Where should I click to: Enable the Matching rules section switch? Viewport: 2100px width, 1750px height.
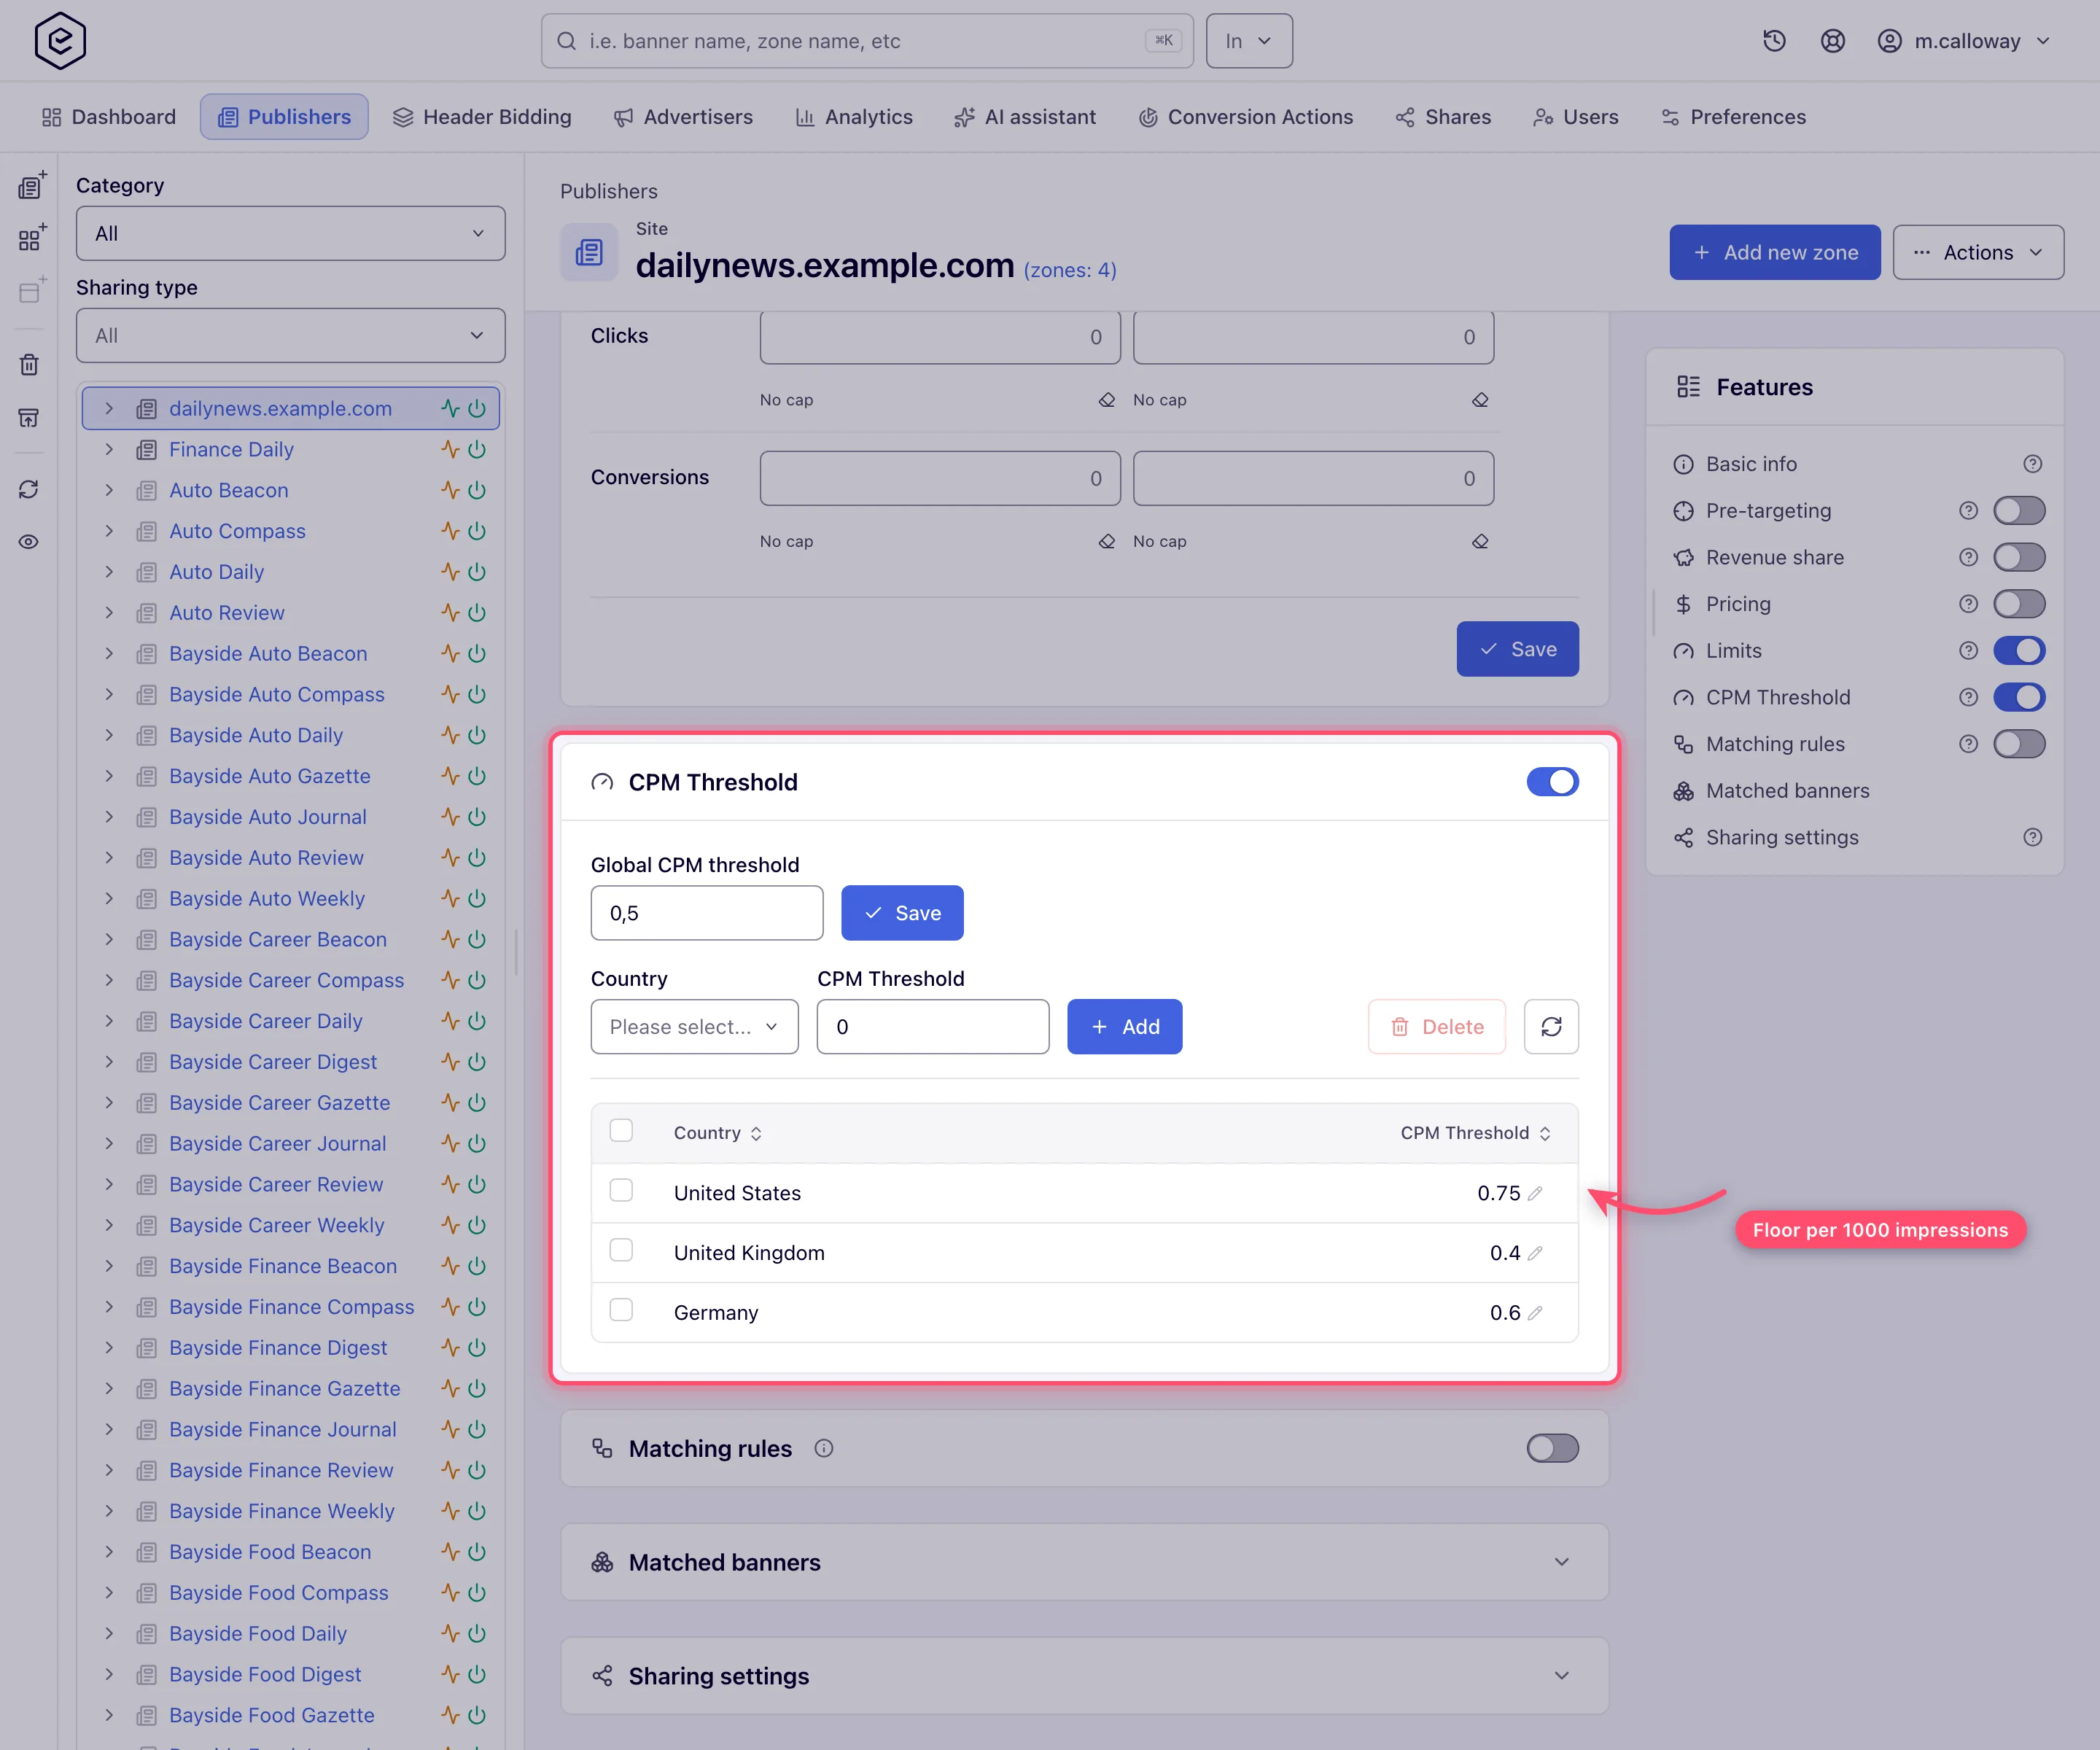click(x=1552, y=1449)
